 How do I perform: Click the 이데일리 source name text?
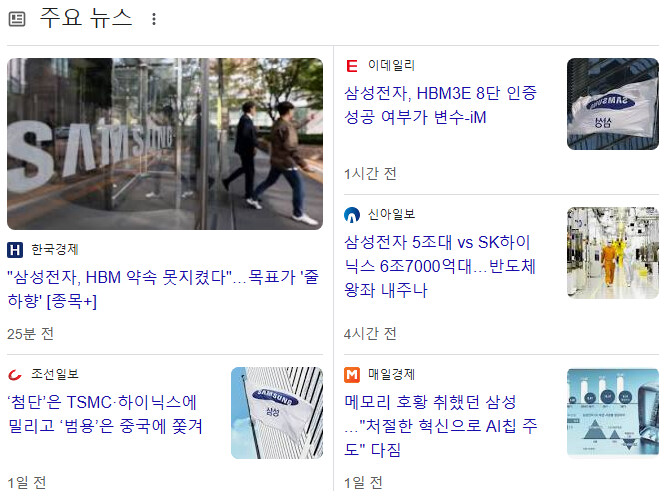(x=391, y=65)
